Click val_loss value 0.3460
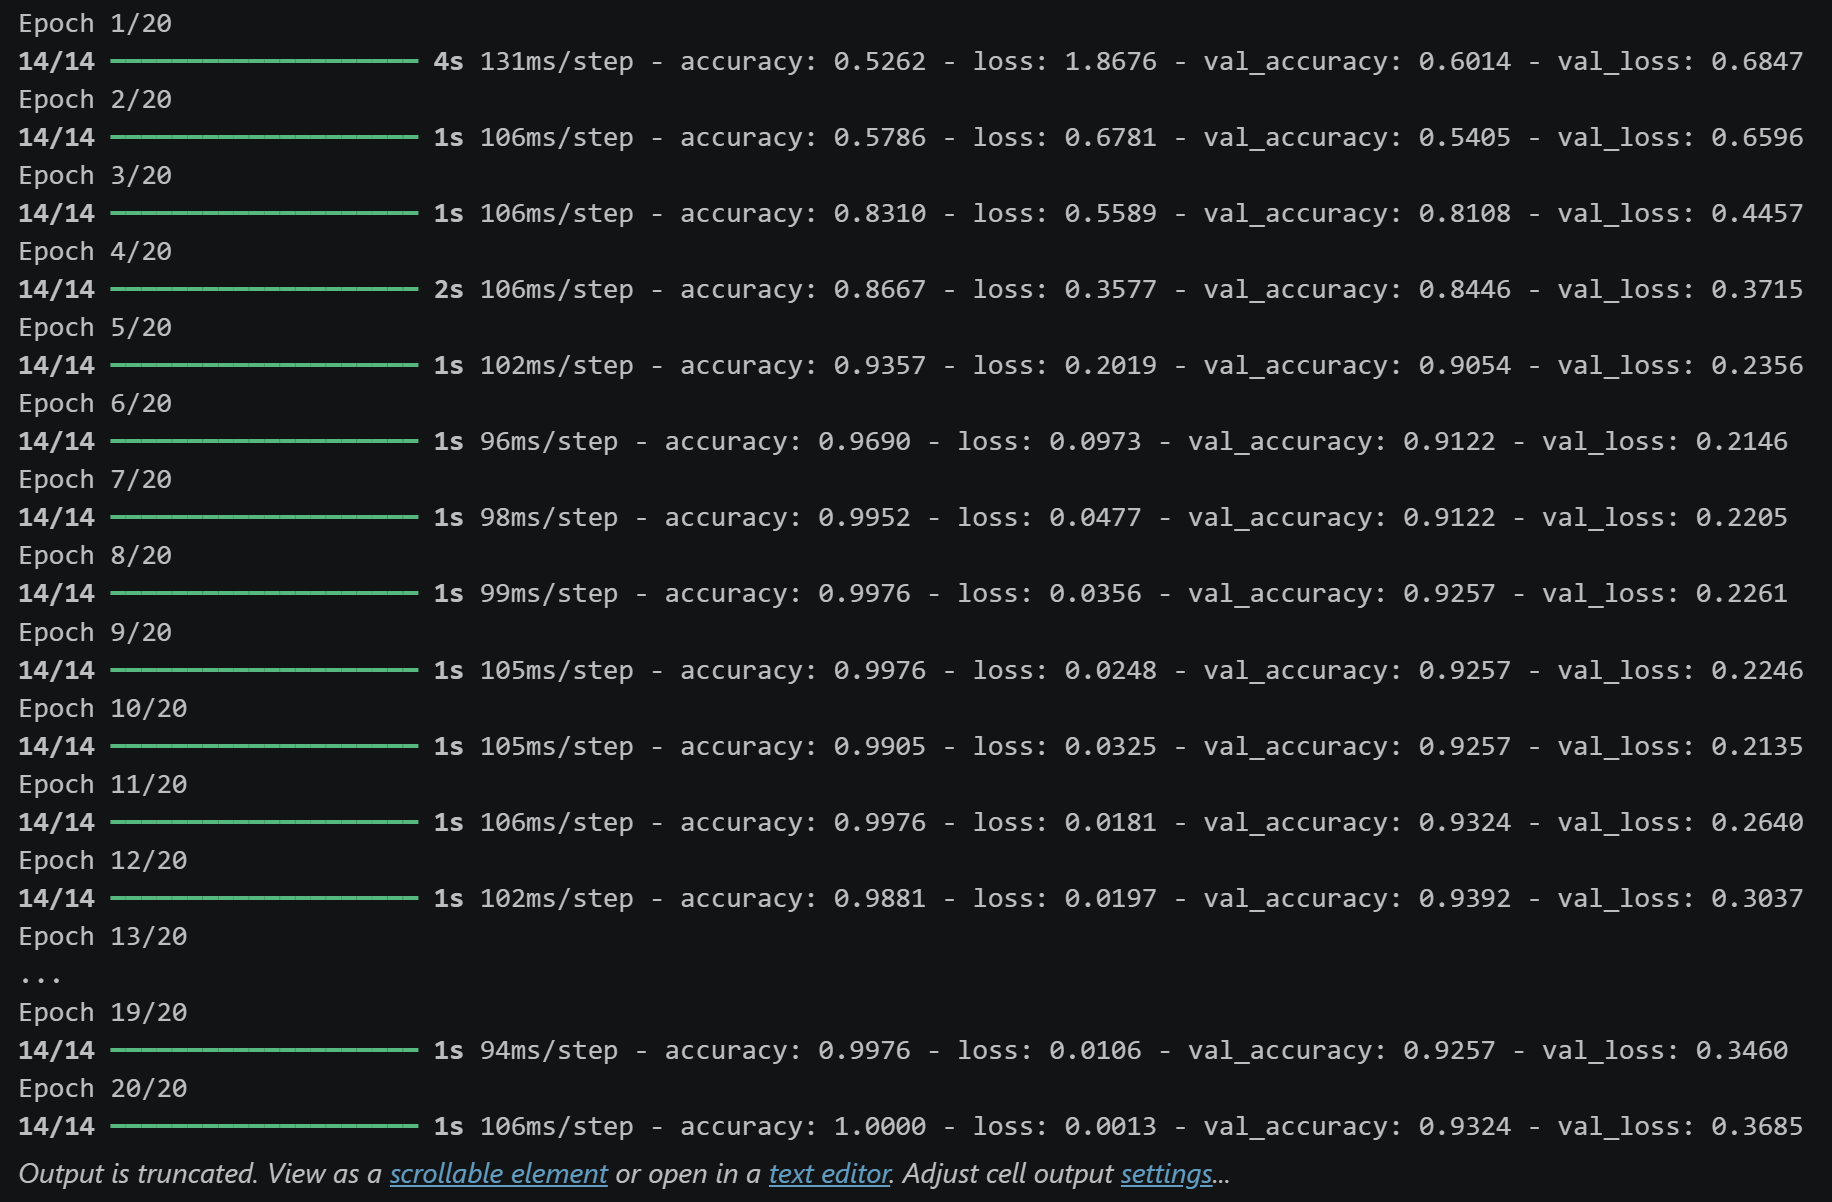Viewport: 1832px width, 1202px height. [1742, 1050]
